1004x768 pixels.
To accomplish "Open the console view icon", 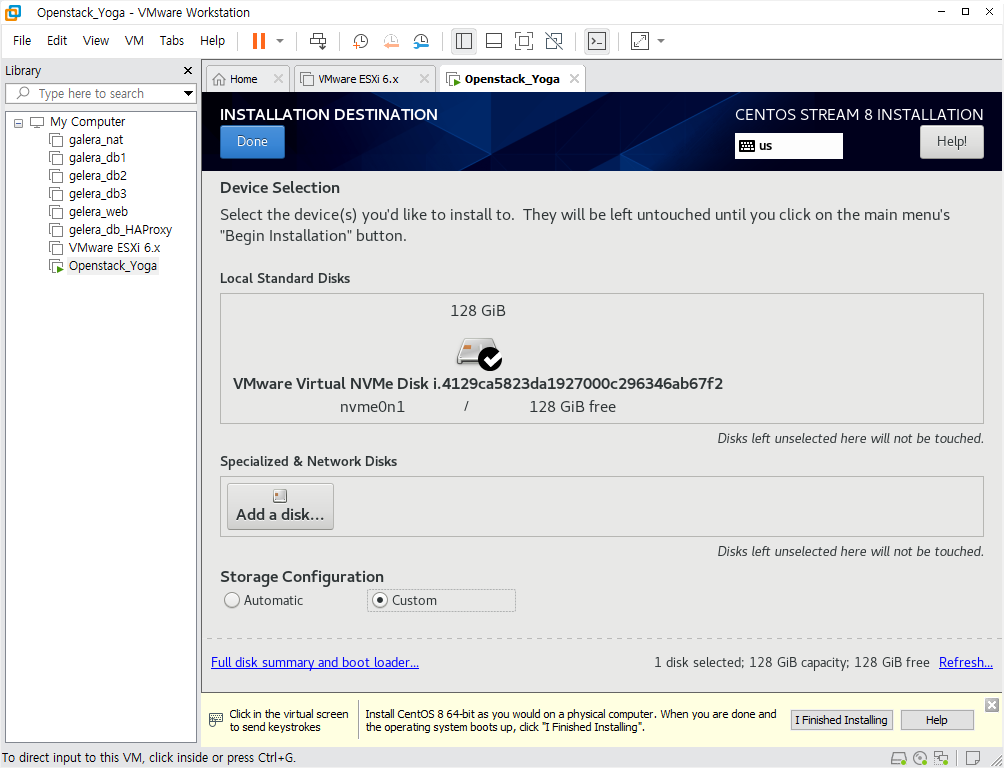I will pos(597,41).
